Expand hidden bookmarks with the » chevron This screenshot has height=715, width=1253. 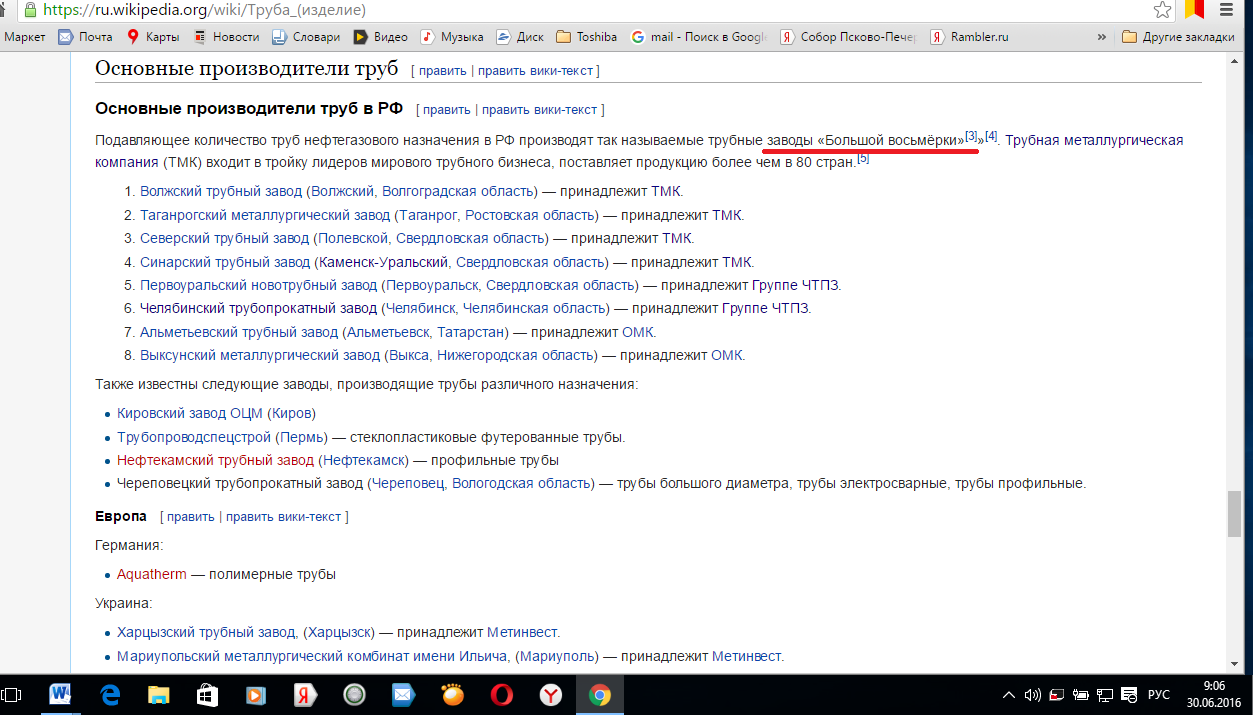point(1101,37)
